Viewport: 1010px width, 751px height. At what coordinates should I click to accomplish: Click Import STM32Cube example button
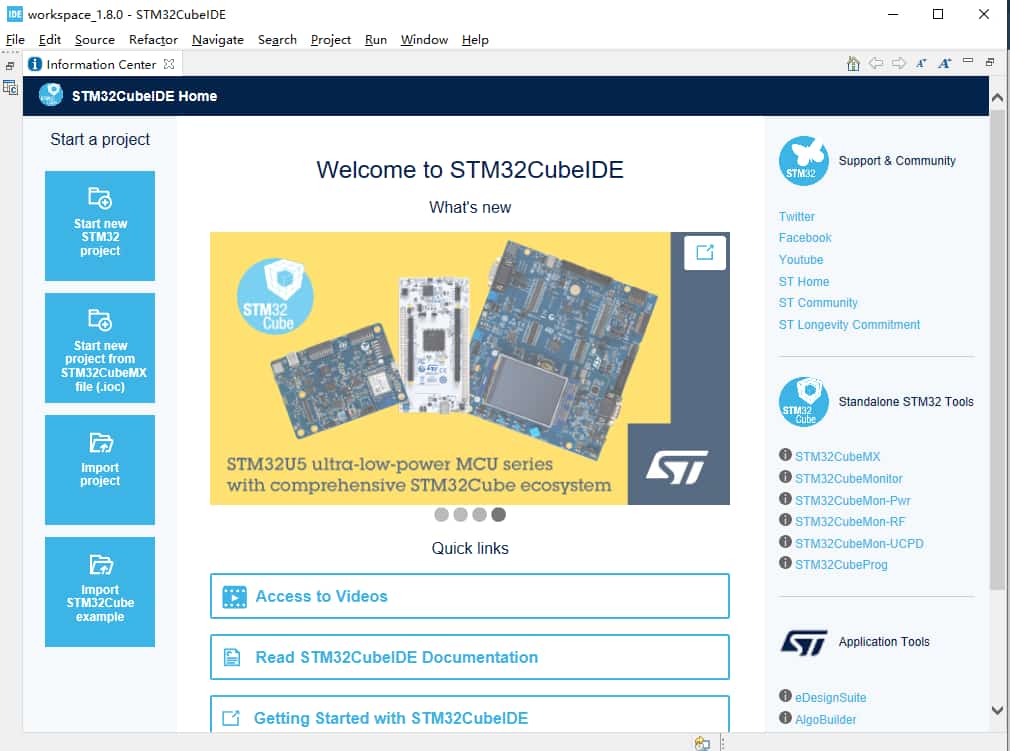[100, 592]
